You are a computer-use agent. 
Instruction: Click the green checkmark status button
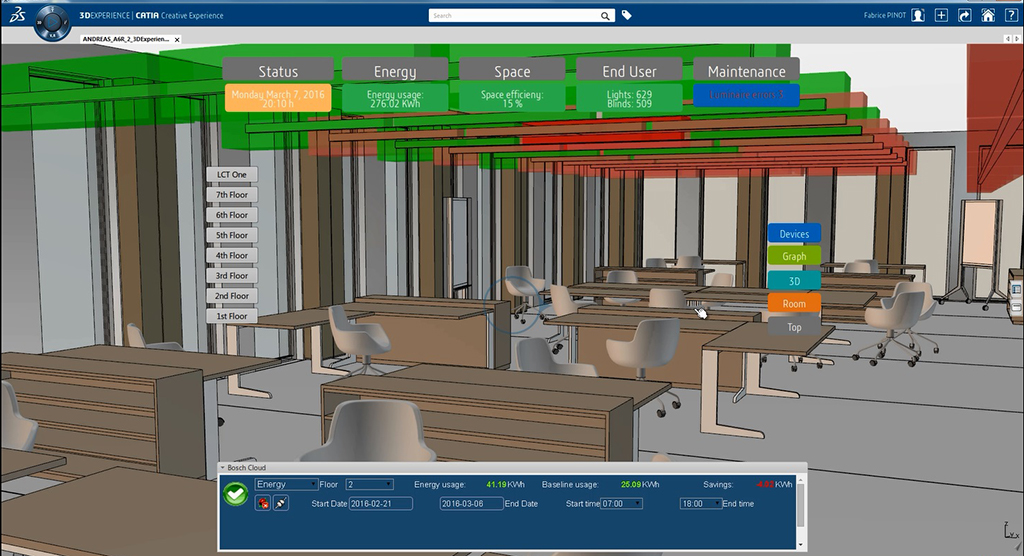click(x=236, y=495)
